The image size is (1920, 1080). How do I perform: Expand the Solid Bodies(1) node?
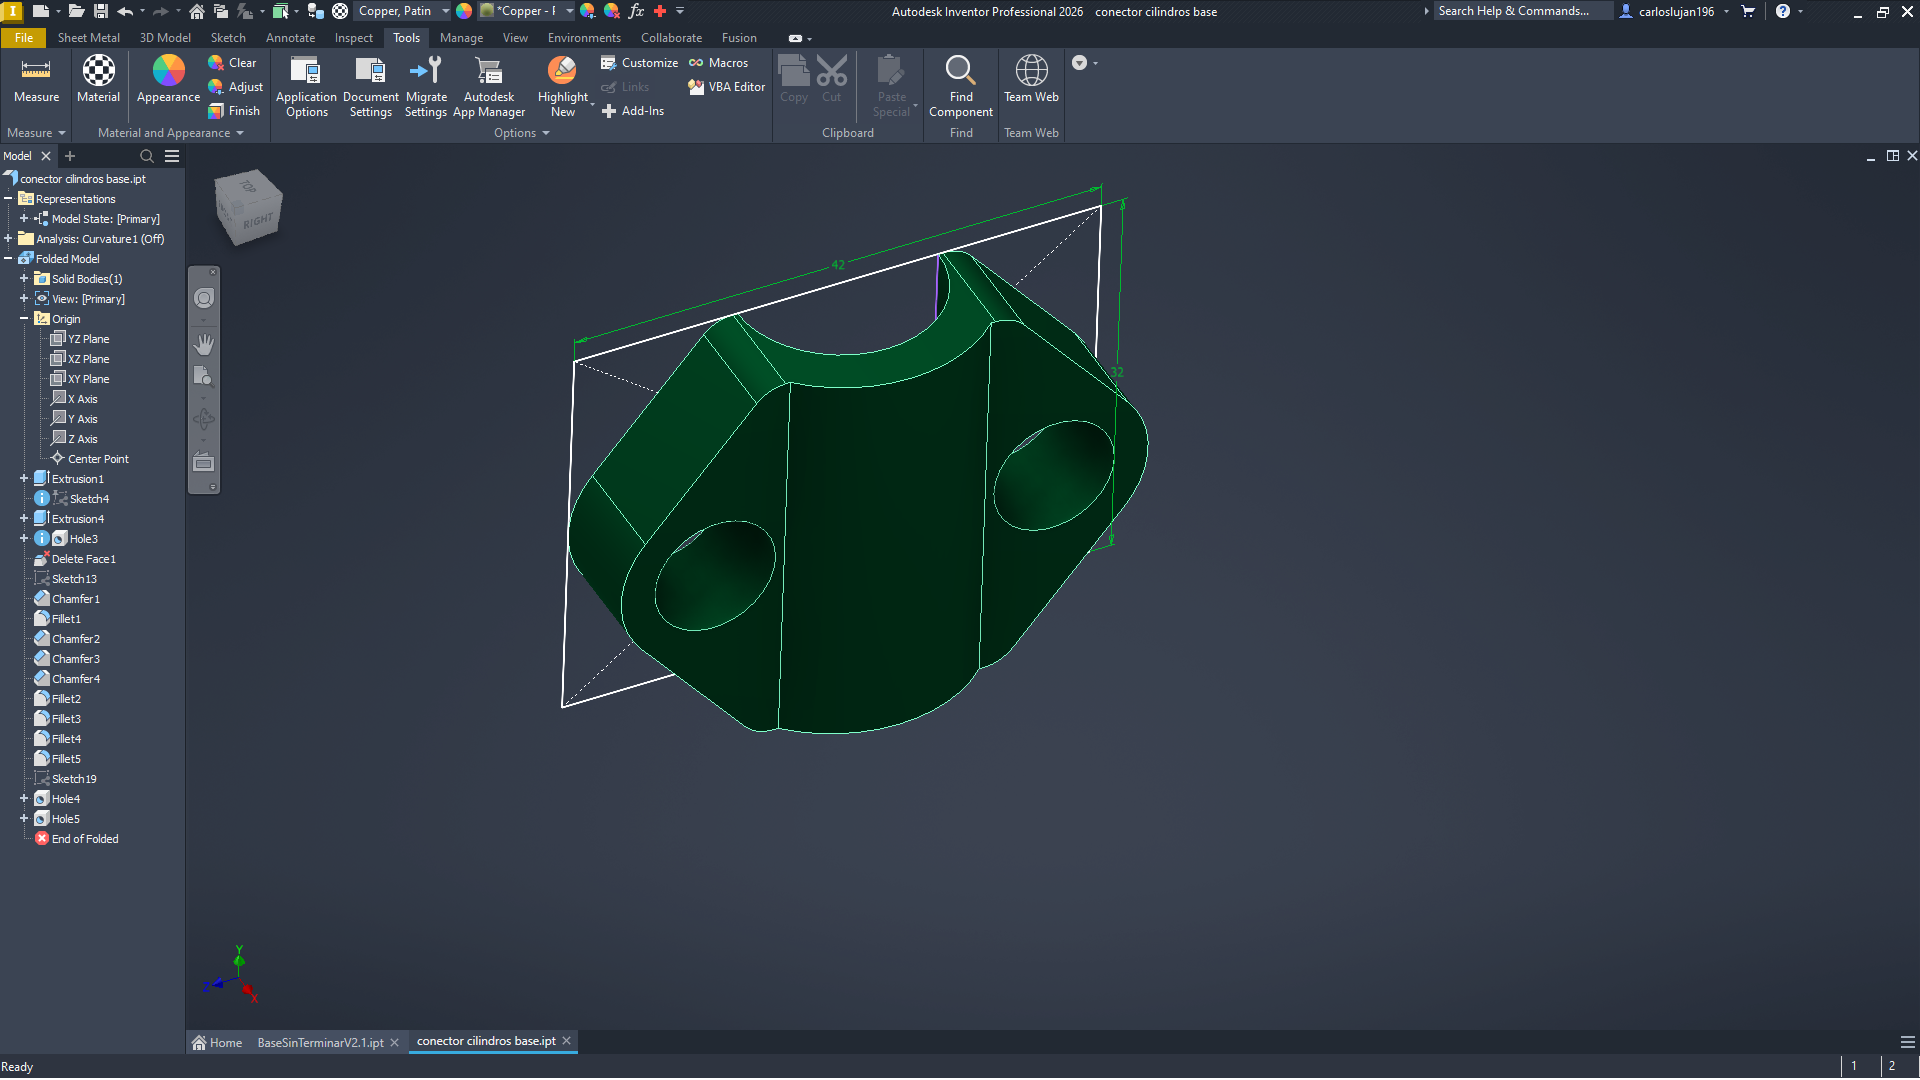(x=24, y=279)
